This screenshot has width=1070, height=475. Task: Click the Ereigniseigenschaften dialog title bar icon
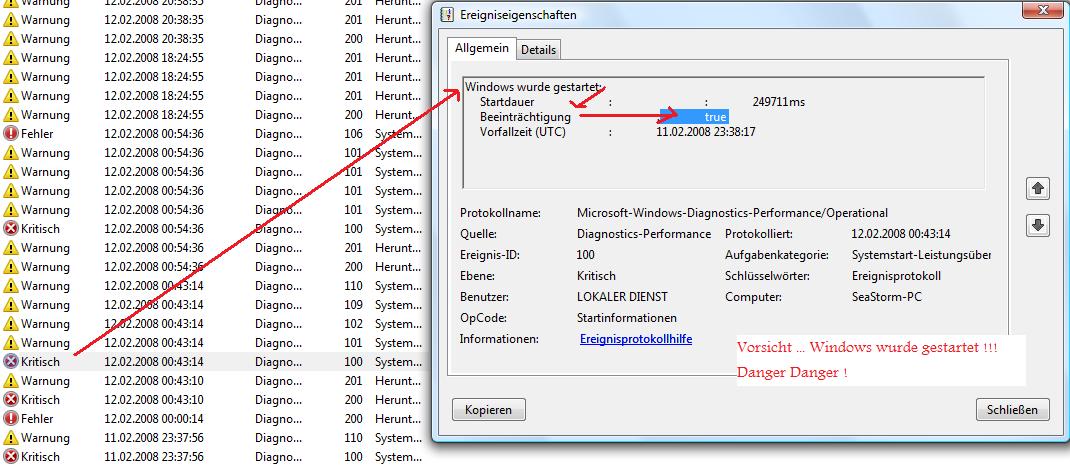click(447, 14)
